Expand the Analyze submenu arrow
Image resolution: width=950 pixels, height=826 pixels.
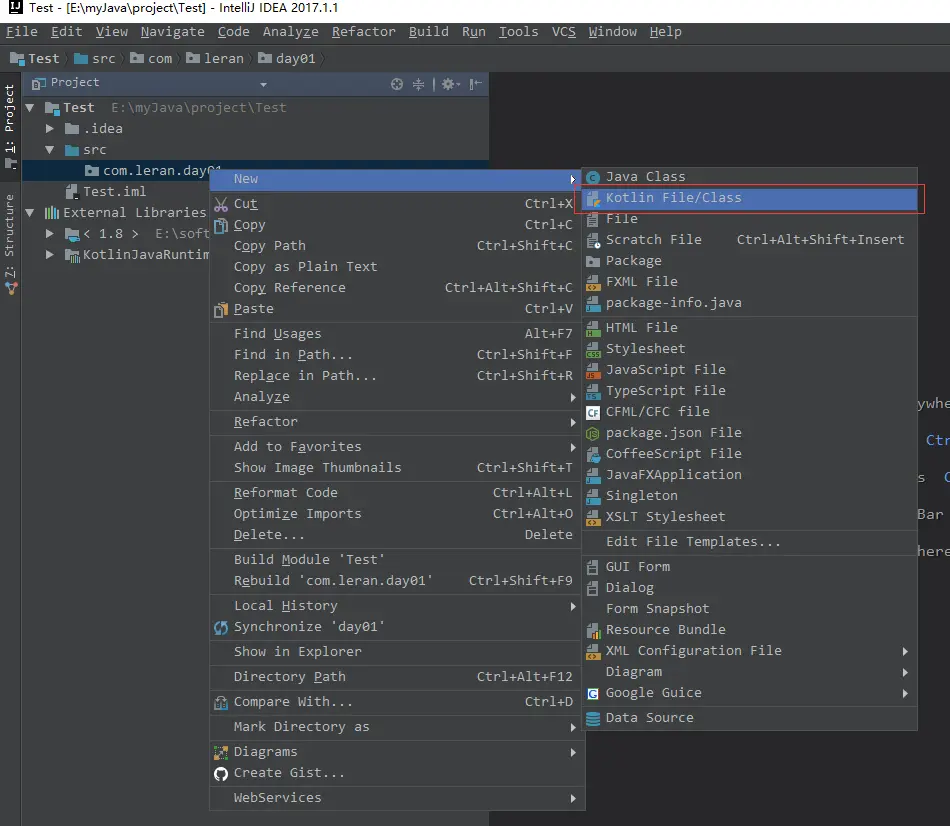coord(573,398)
